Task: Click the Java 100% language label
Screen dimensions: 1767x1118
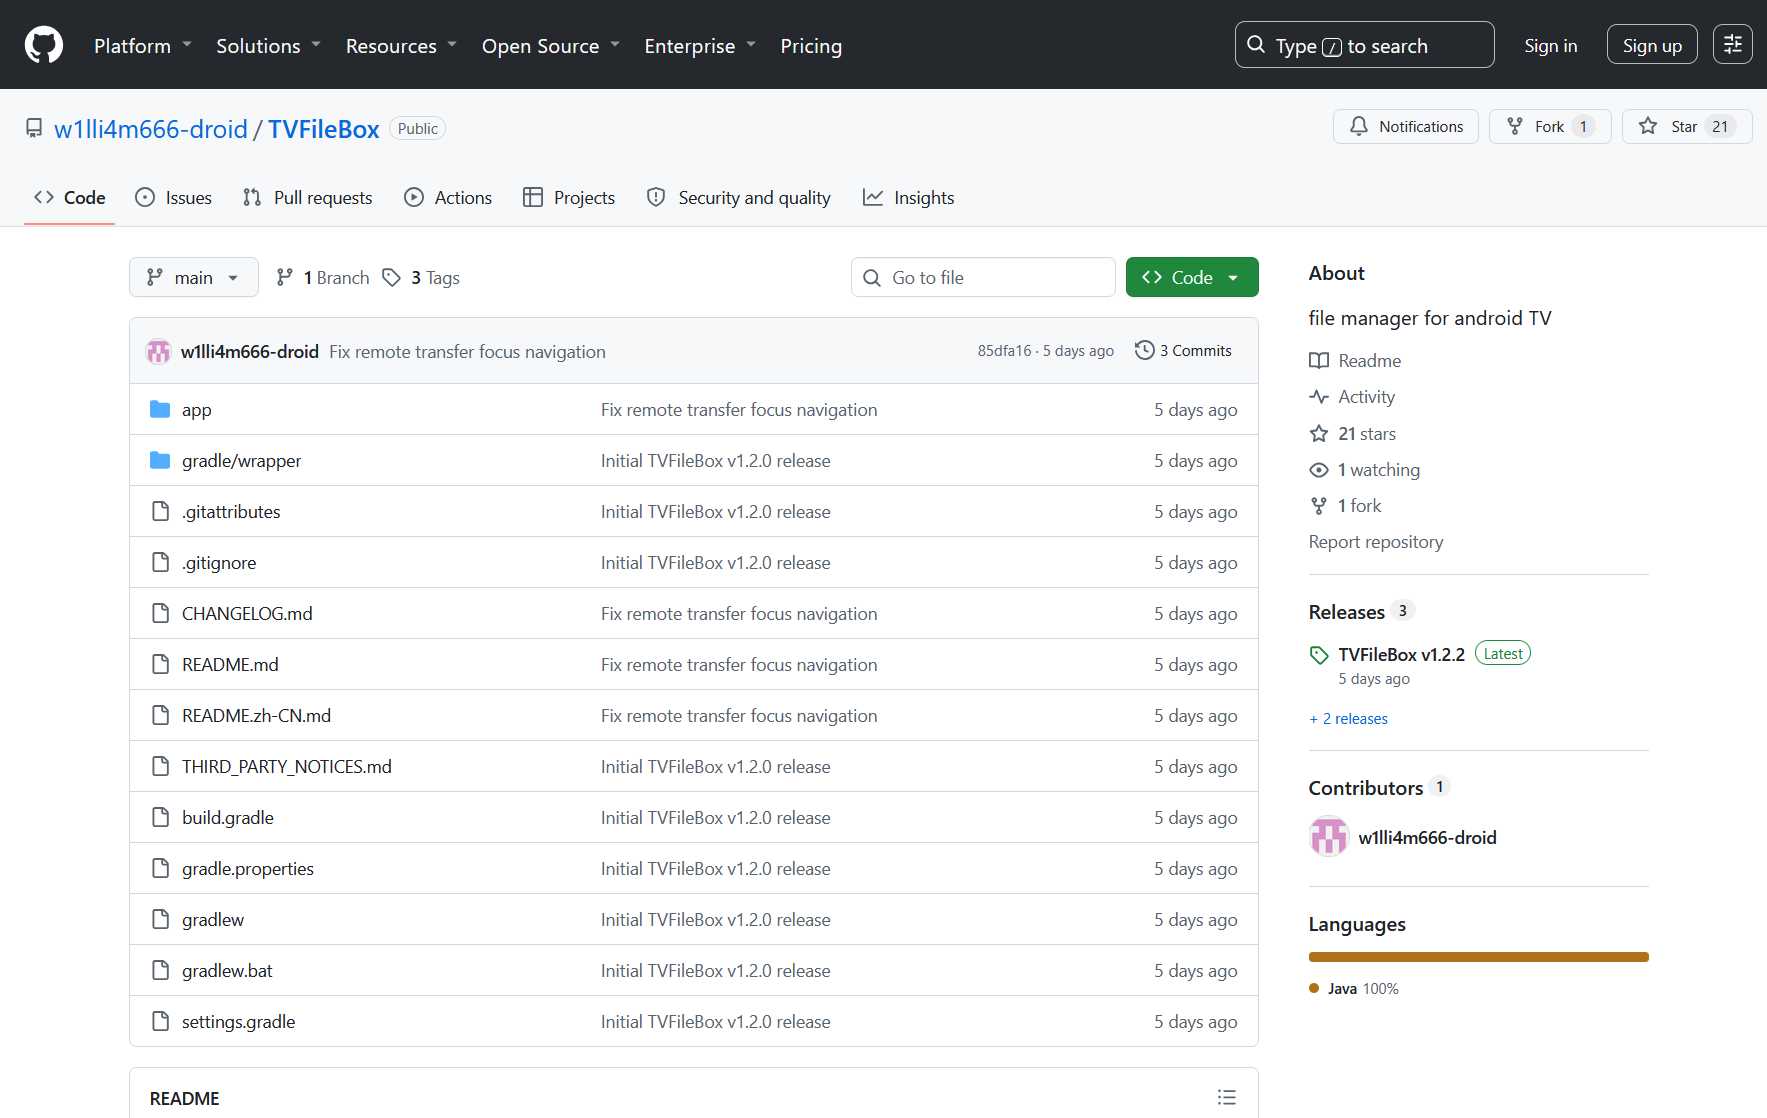Action: click(1354, 988)
